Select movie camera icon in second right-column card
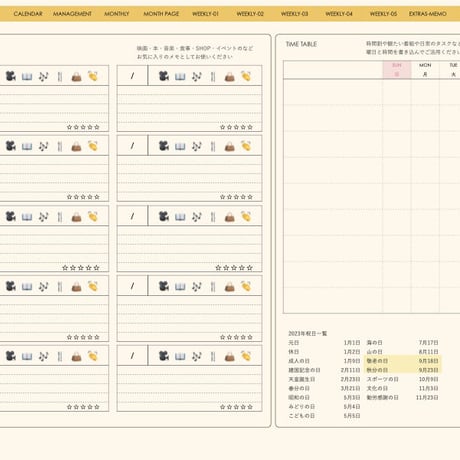460x460 pixels. 164,146
